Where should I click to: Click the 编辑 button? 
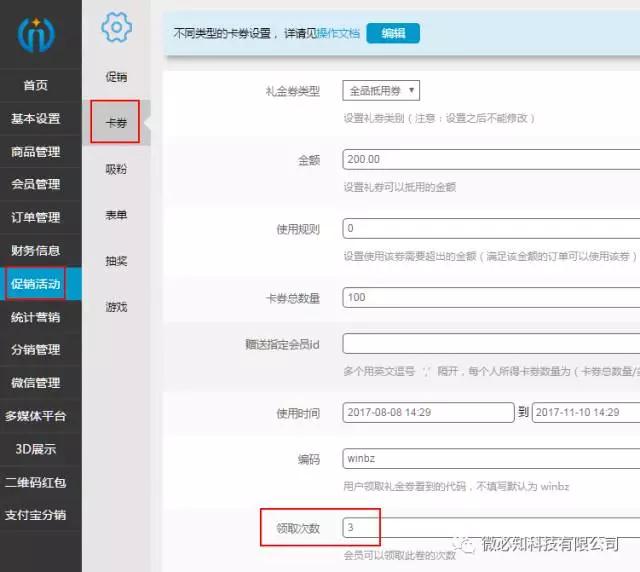393,33
